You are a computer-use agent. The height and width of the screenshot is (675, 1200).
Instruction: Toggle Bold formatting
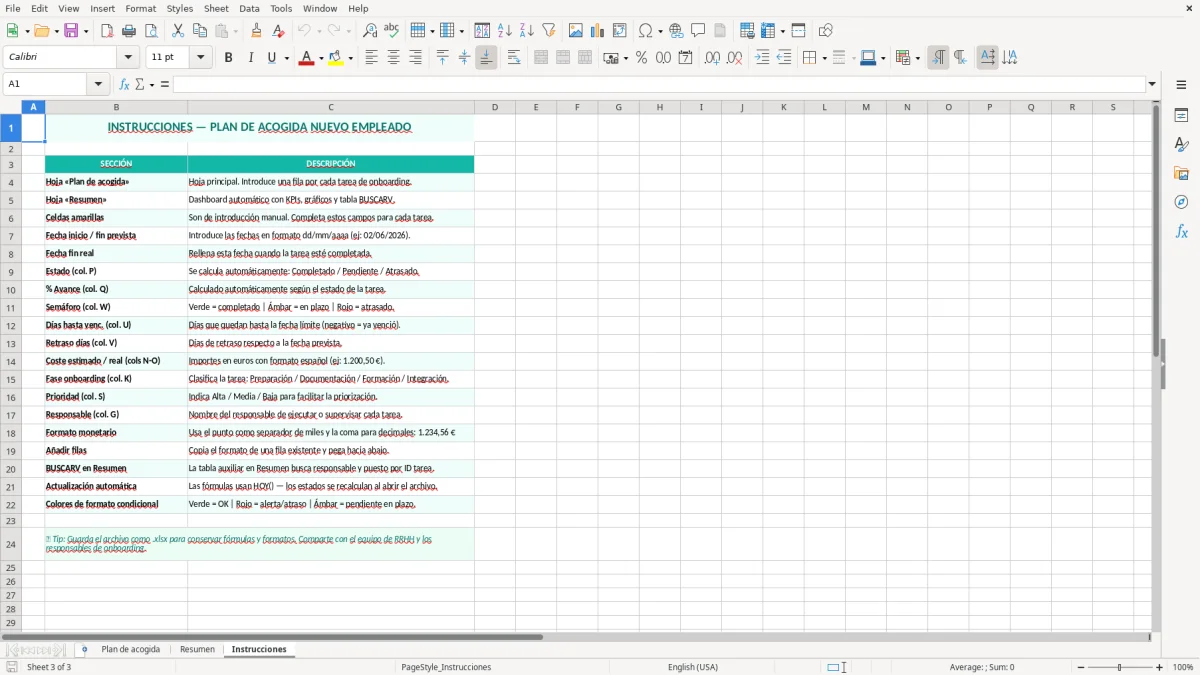(228, 58)
